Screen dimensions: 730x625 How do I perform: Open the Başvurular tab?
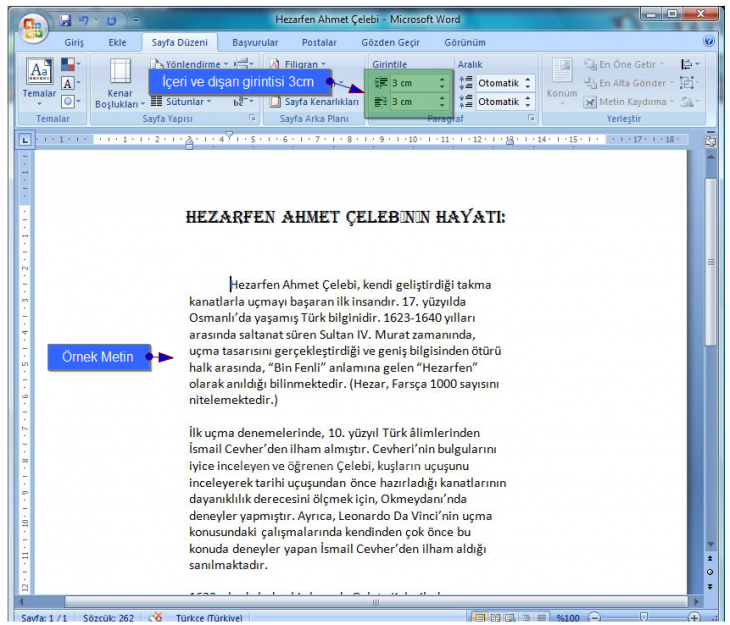tap(255, 42)
